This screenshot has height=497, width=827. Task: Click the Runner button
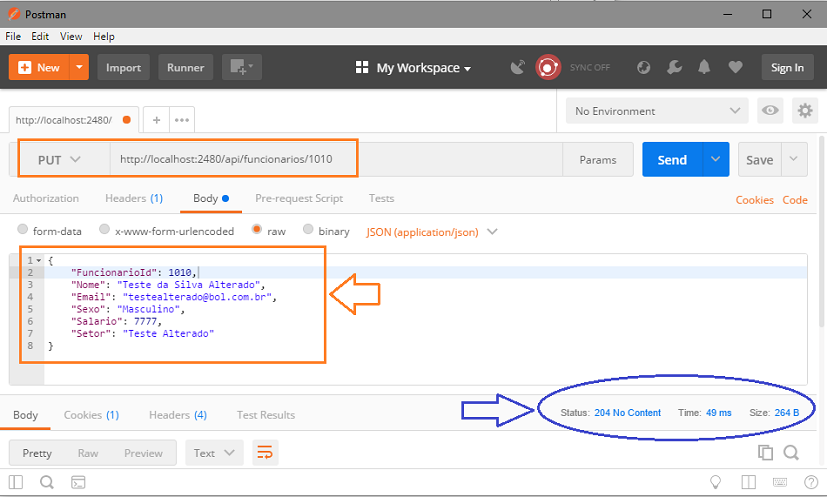186,68
